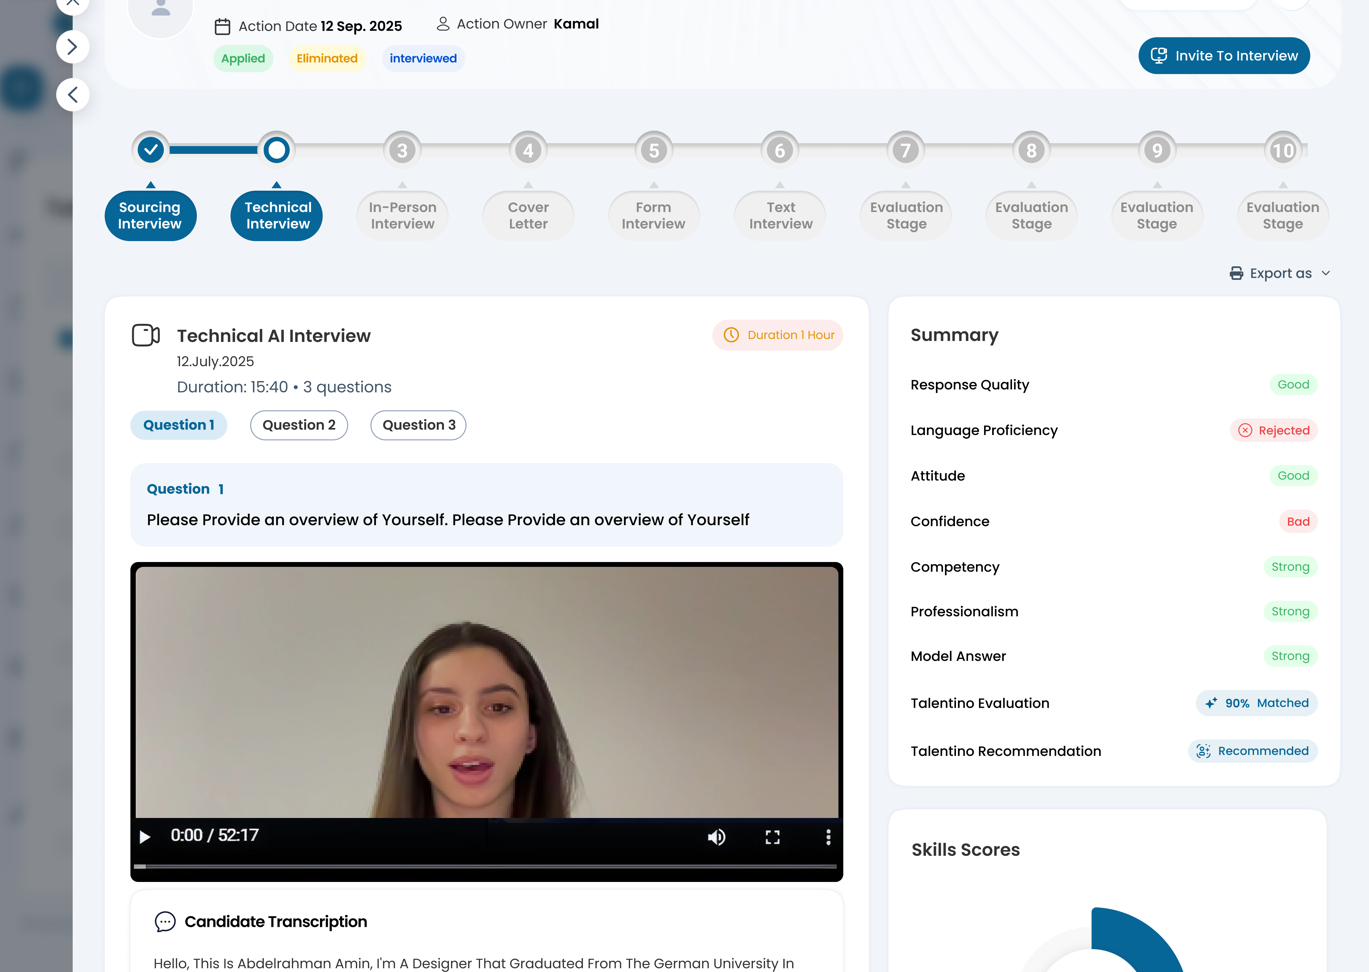Switch to the Question 3 tab

click(418, 425)
